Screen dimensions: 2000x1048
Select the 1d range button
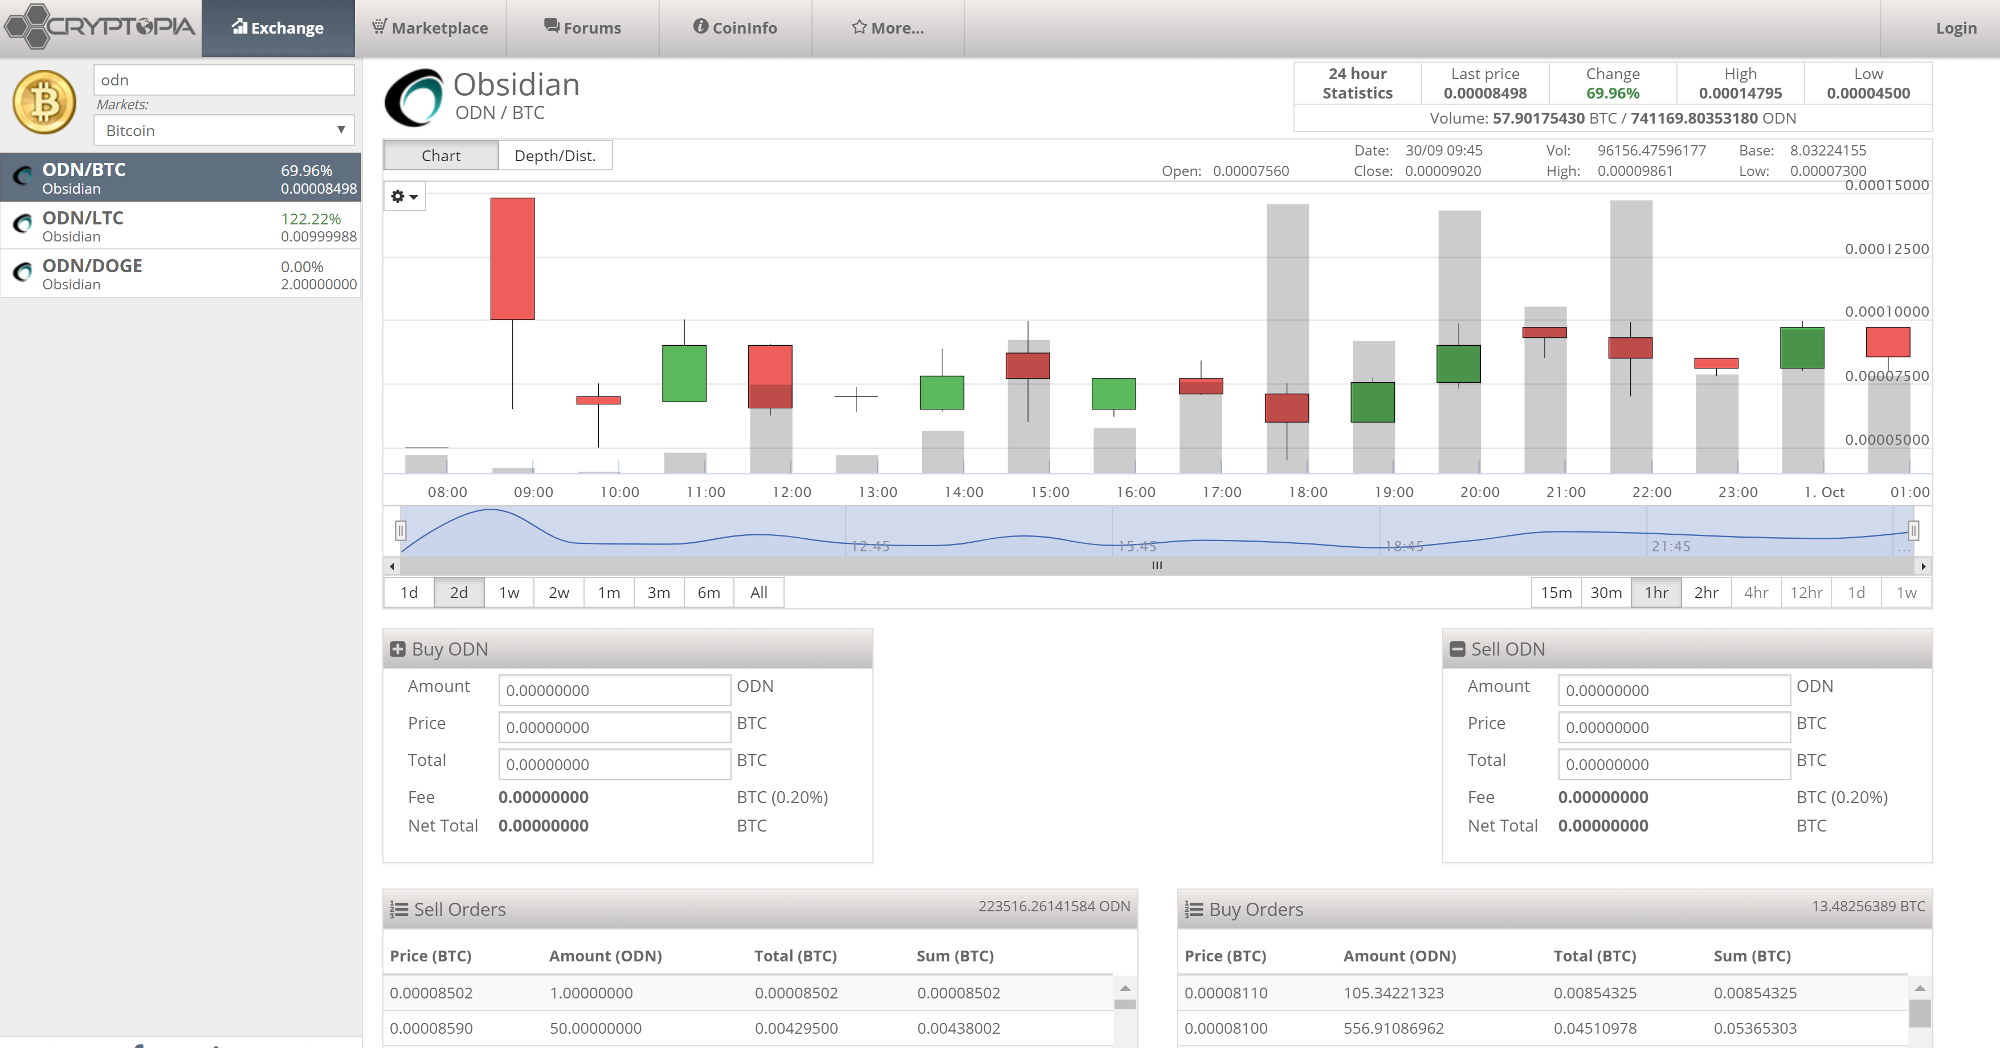point(409,593)
